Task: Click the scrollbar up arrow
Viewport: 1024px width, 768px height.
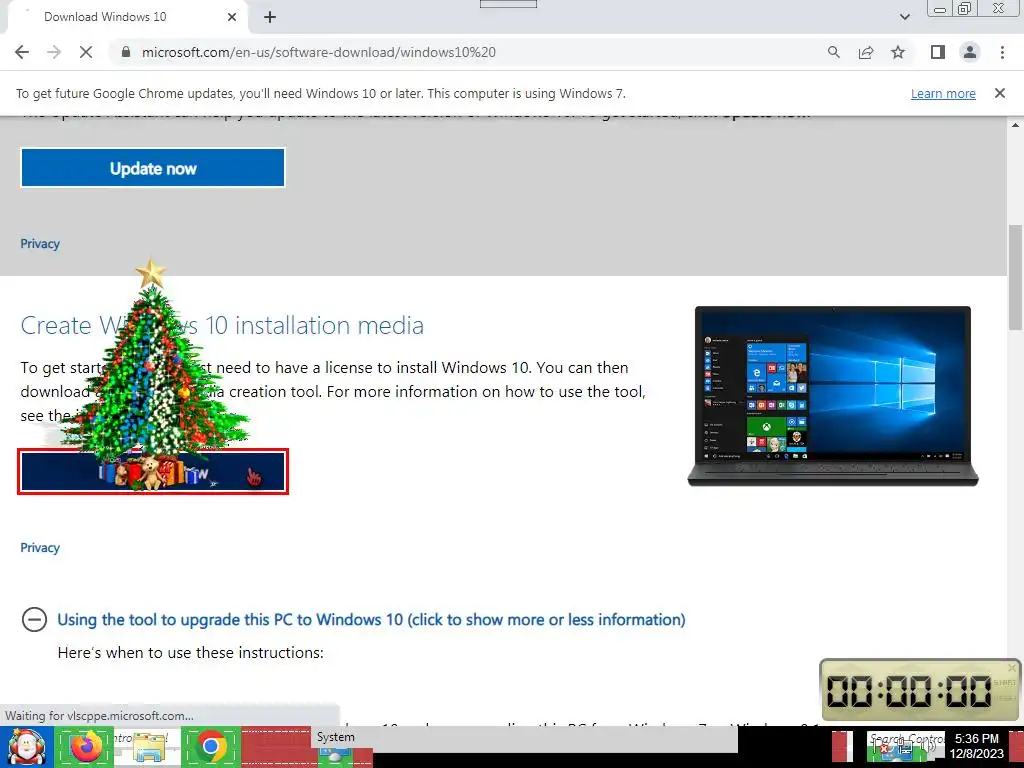Action: pyautogui.click(x=1015, y=125)
